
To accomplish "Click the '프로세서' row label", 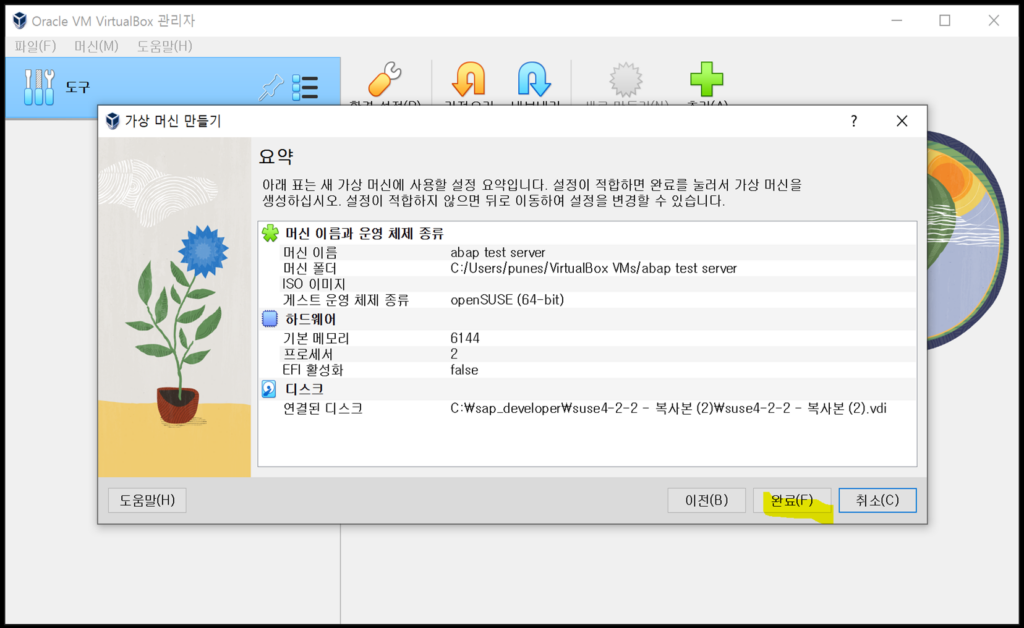I will click(x=308, y=354).
